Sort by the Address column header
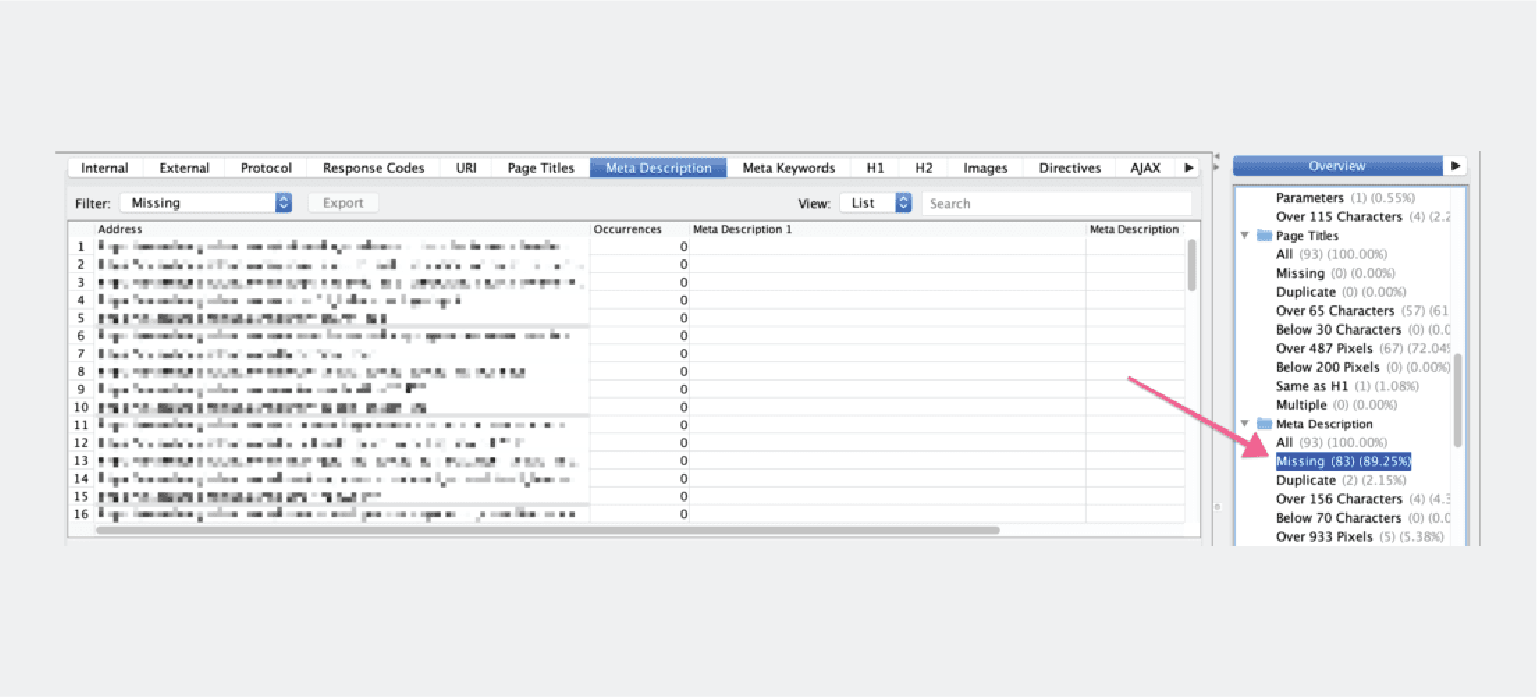Screen dimensions: 1537x697 343,229
